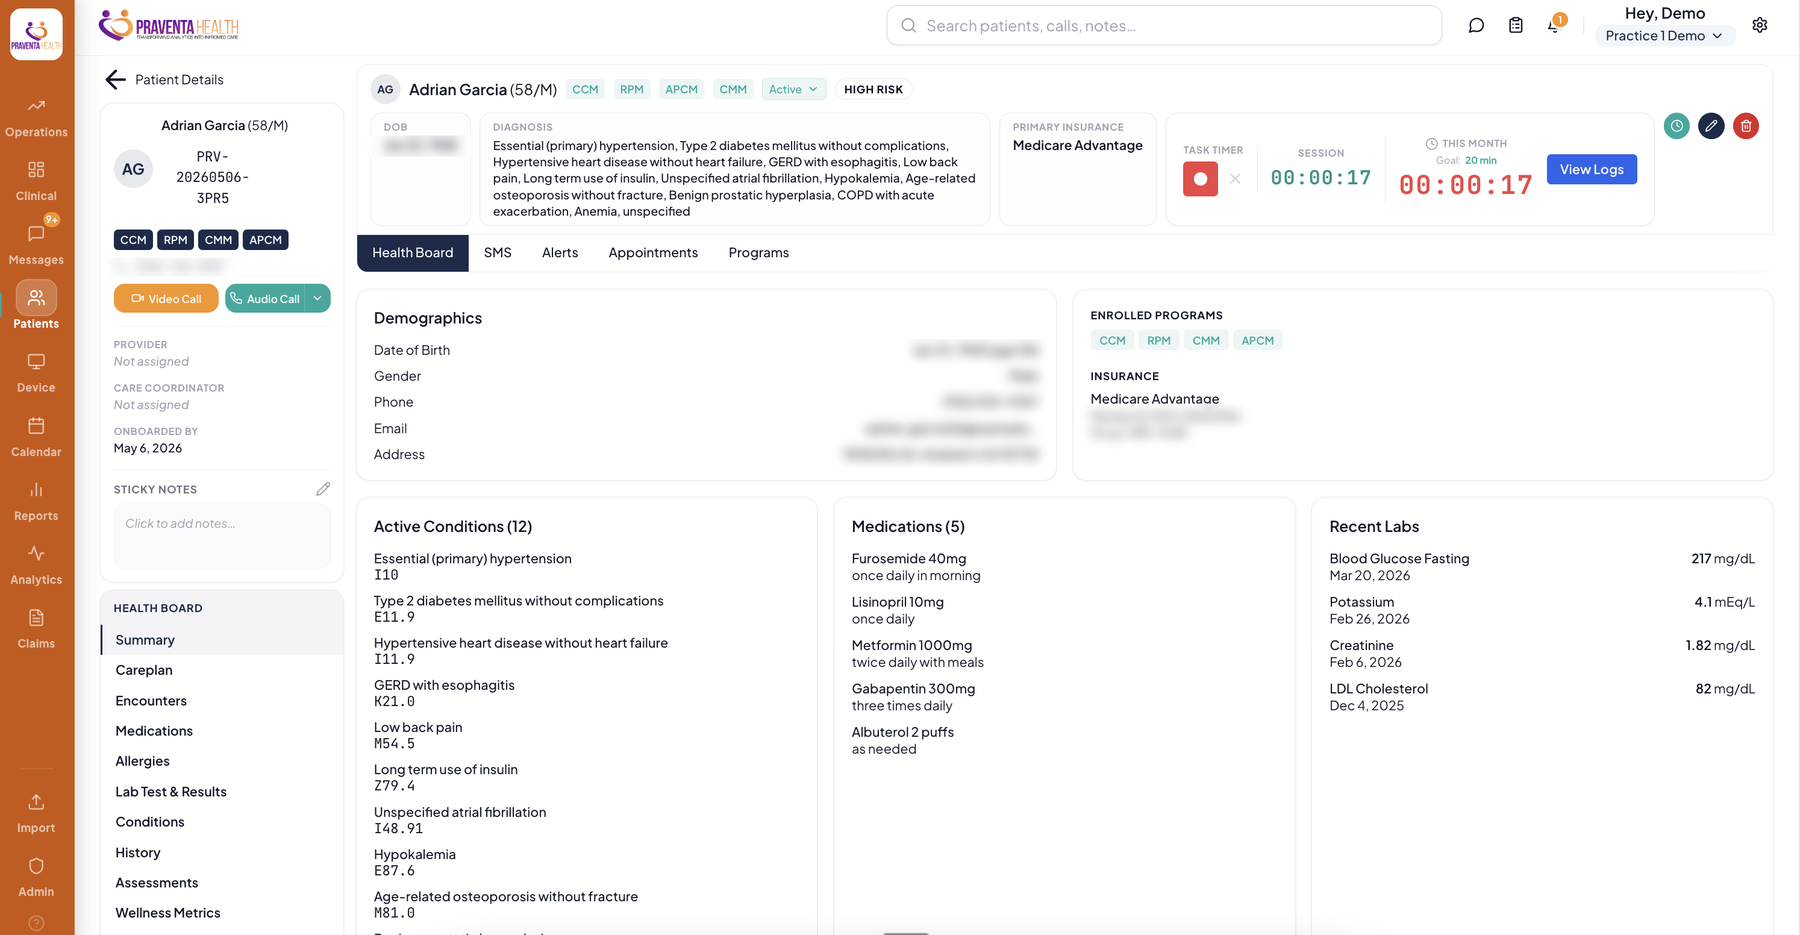Image resolution: width=1800 pixels, height=935 pixels.
Task: Select Summary in Health Board menu
Action: [222, 640]
